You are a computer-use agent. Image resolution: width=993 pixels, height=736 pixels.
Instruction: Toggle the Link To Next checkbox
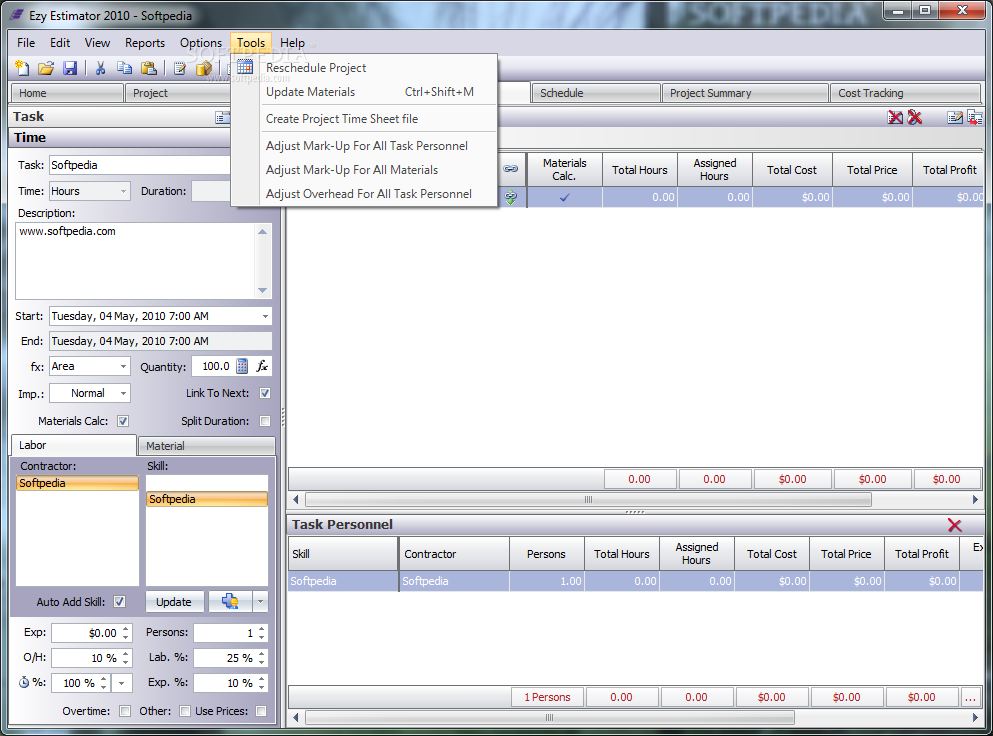[x=265, y=393]
